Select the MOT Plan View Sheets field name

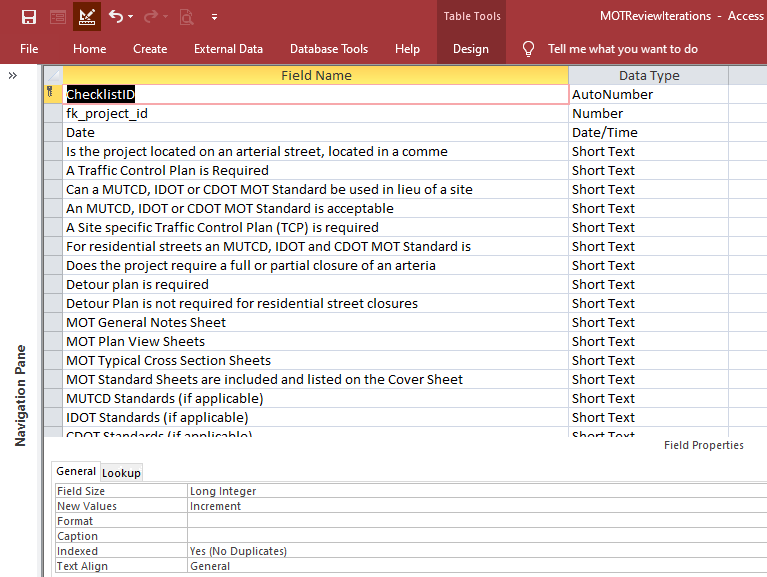click(316, 341)
